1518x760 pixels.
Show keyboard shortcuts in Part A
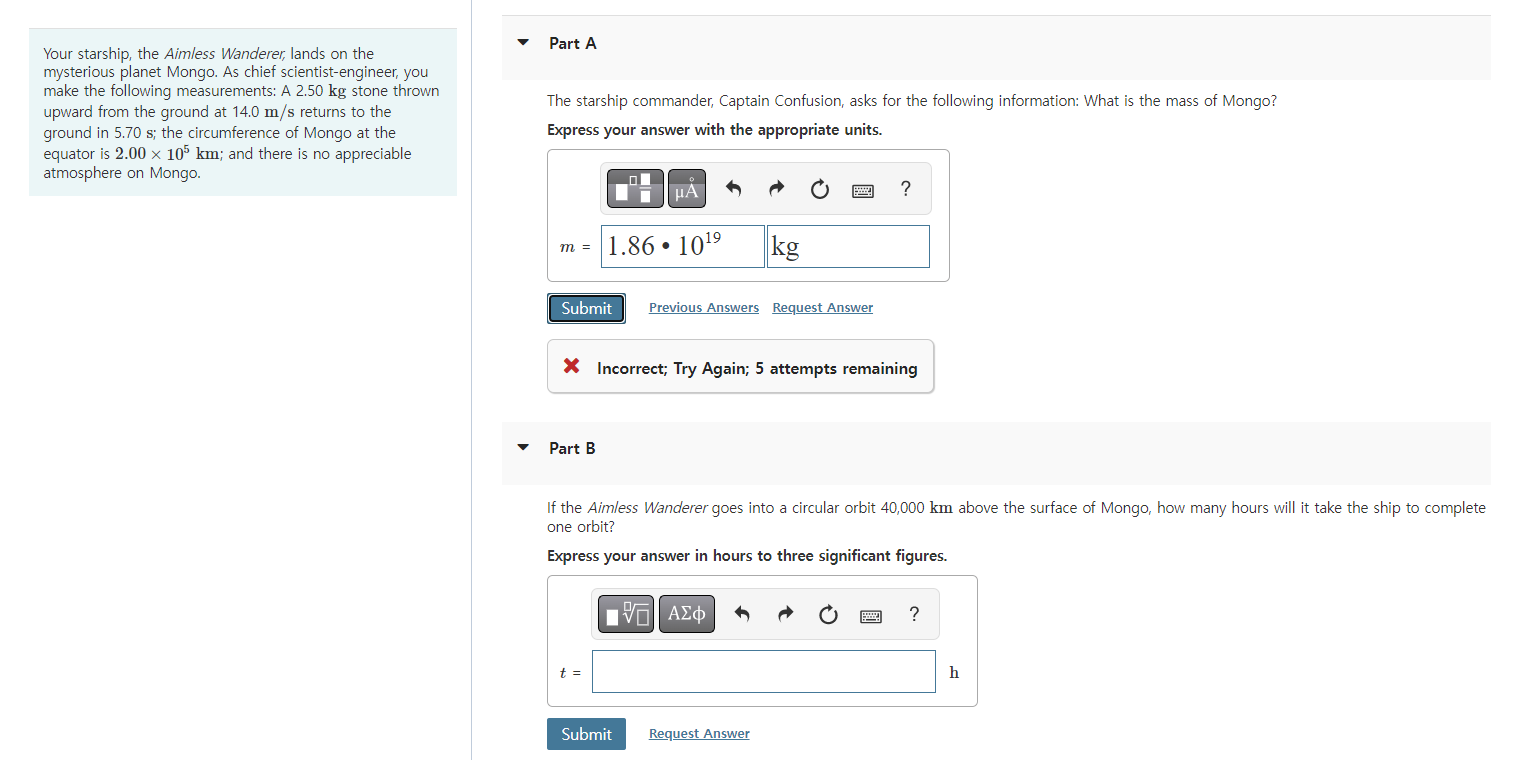pos(863,190)
